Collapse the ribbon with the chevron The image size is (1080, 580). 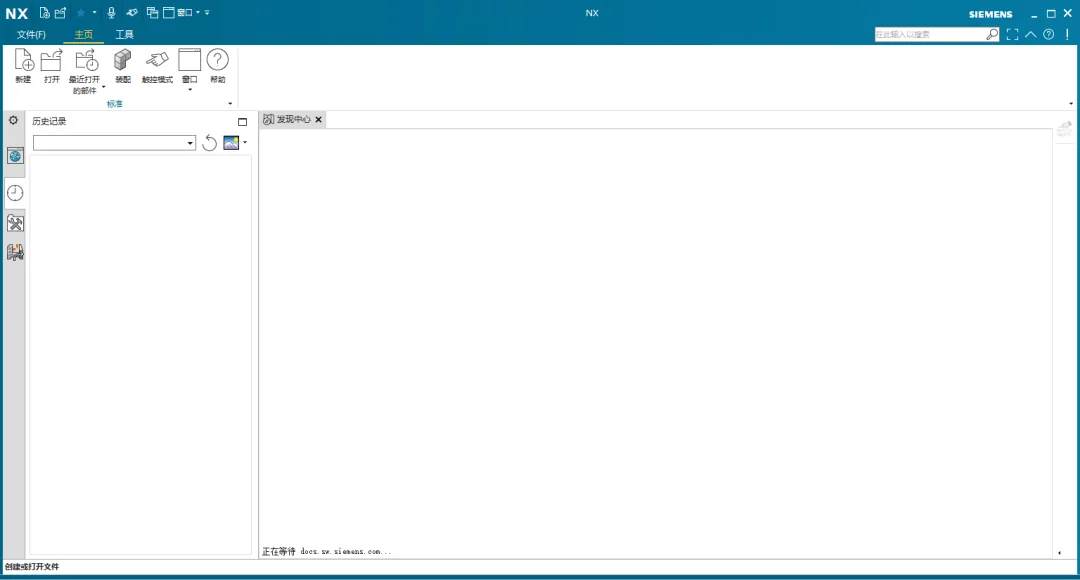pyautogui.click(x=1030, y=34)
